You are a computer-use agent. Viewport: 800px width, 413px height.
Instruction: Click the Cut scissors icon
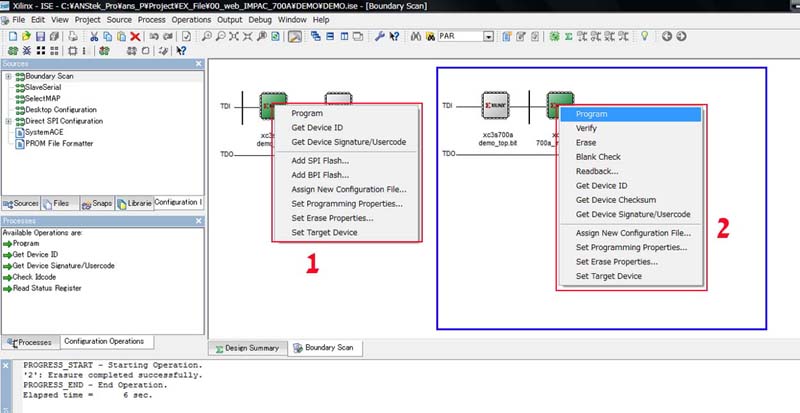(x=94, y=36)
